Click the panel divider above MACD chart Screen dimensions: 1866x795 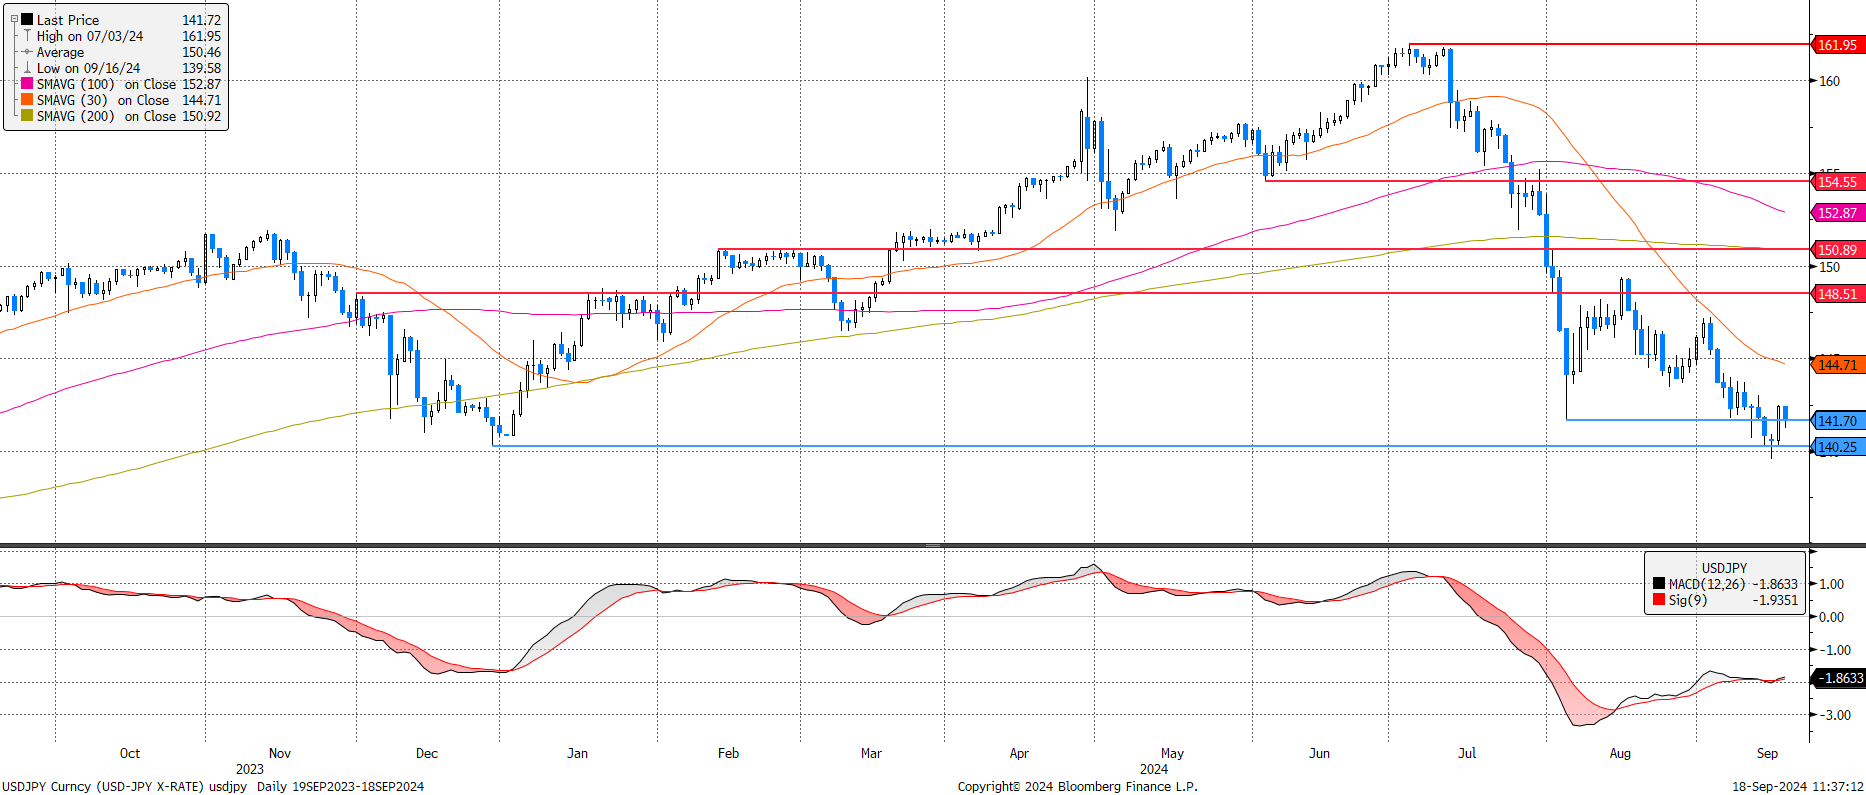click(933, 545)
